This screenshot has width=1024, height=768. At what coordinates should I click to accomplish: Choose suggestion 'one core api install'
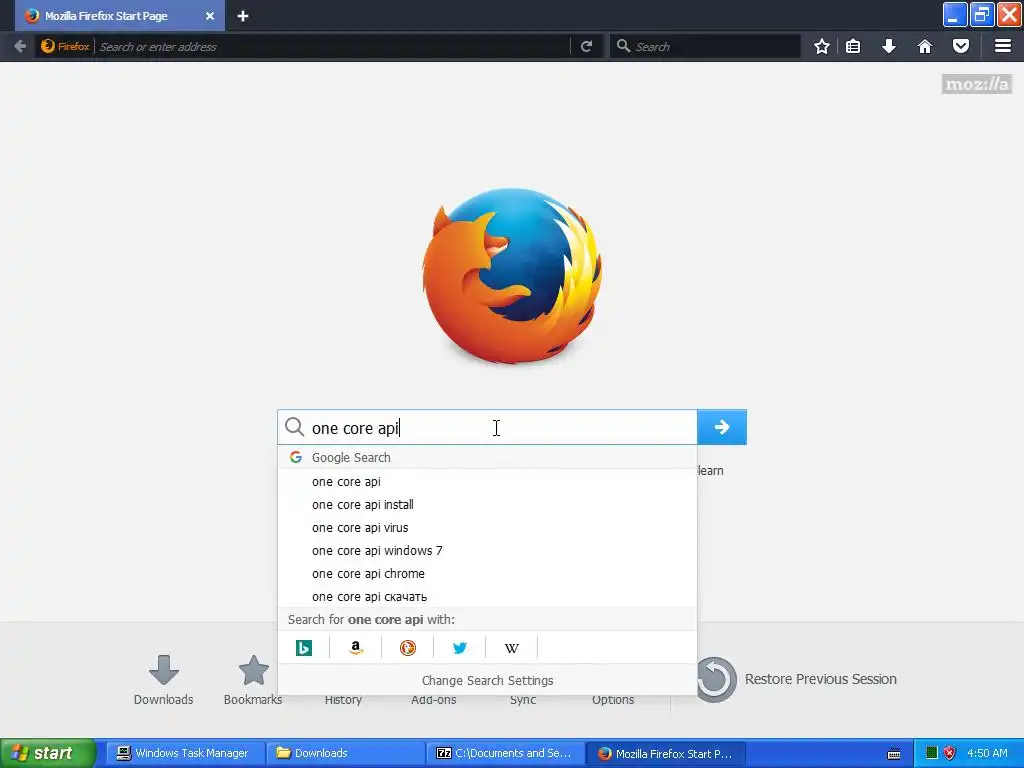pos(487,505)
